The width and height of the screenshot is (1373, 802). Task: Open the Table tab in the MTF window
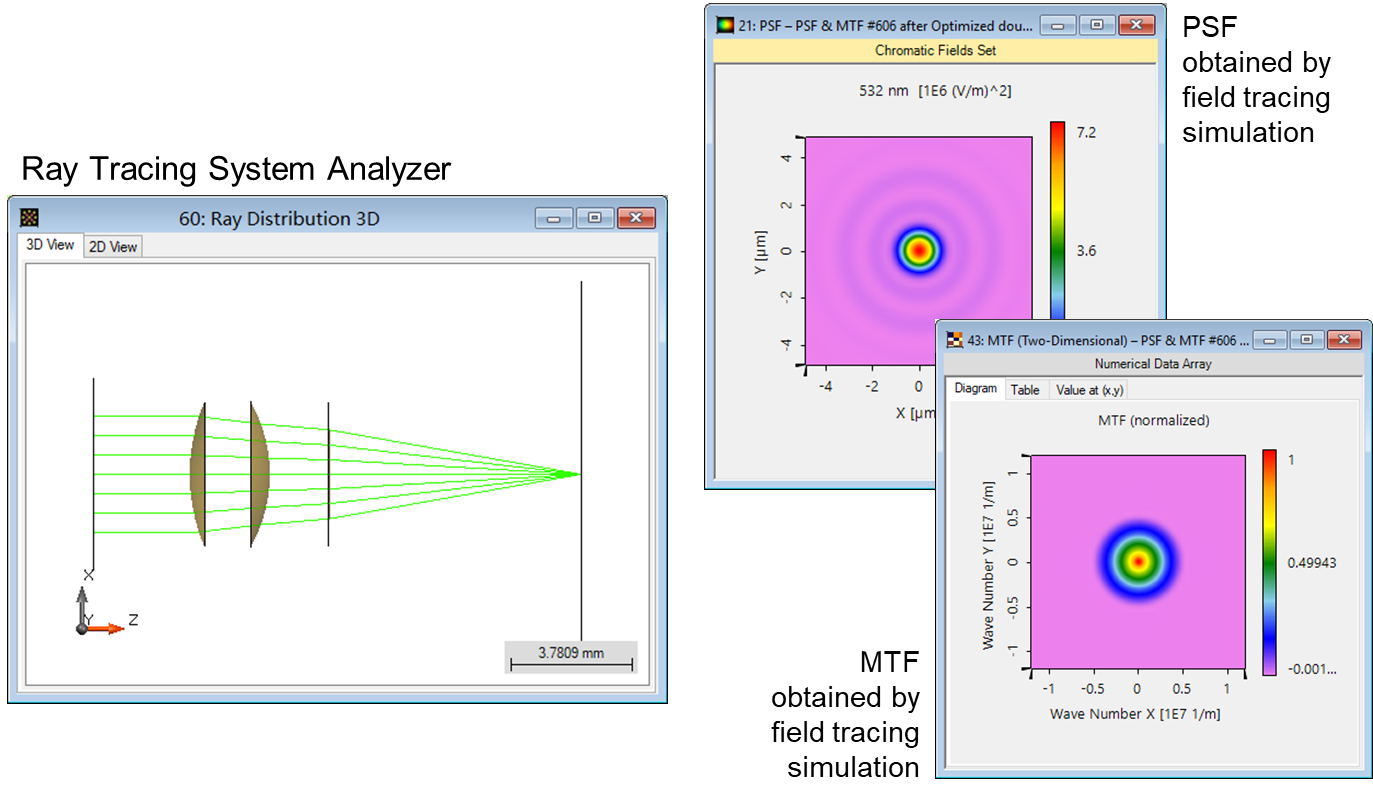(1025, 389)
